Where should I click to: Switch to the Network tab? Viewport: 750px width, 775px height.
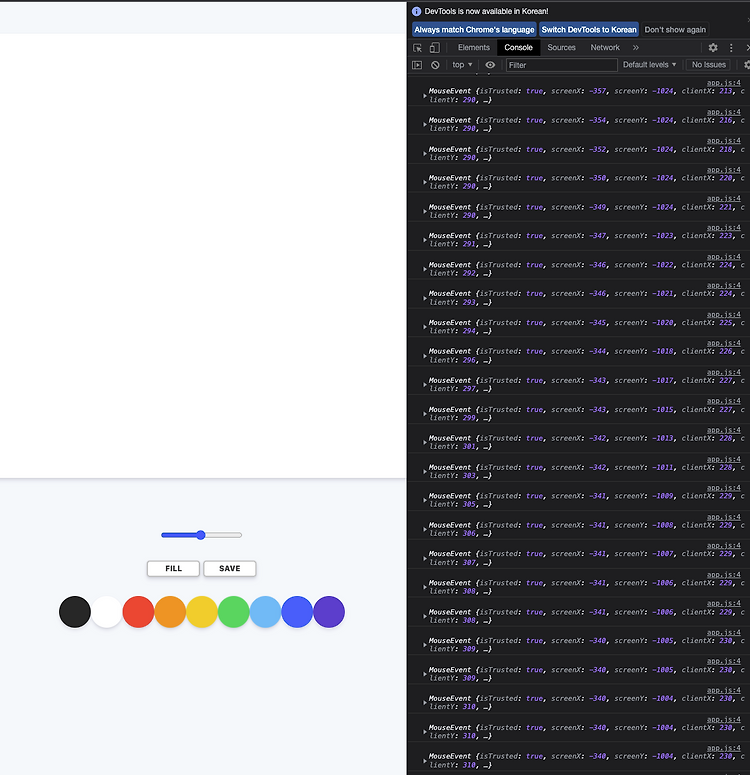[x=605, y=47]
